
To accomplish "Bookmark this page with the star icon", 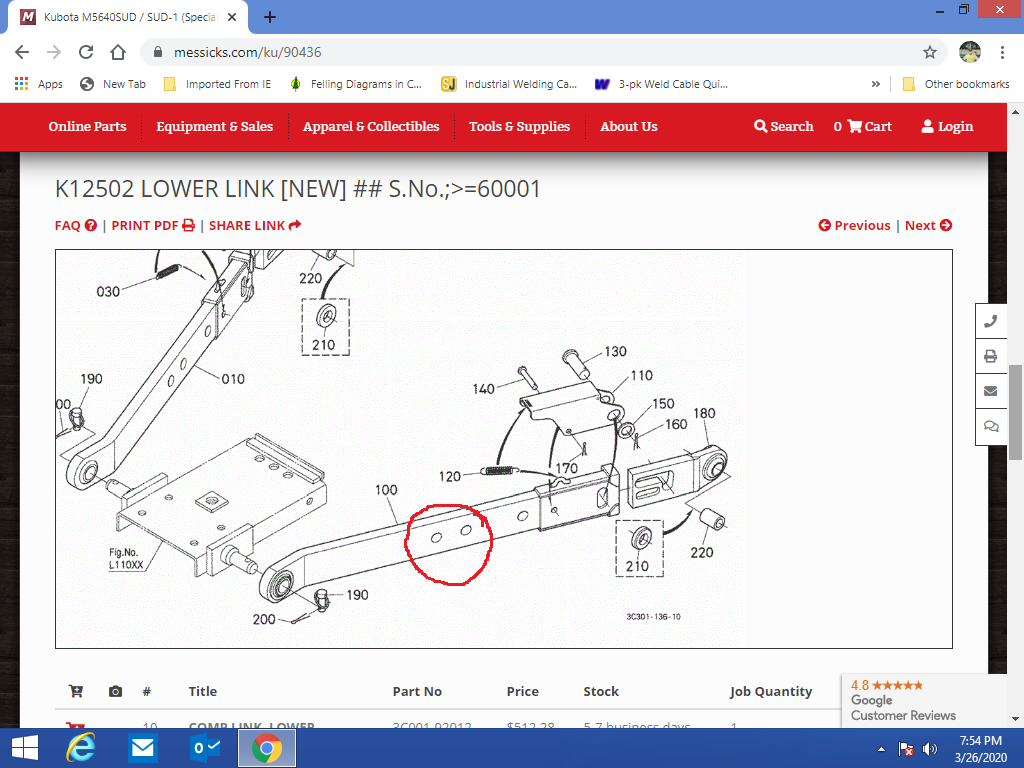I will pyautogui.click(x=930, y=52).
